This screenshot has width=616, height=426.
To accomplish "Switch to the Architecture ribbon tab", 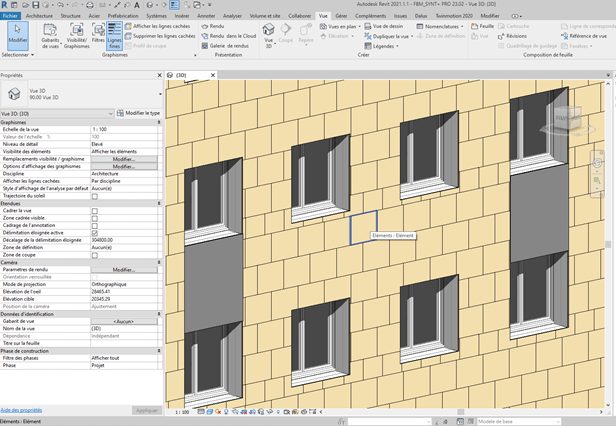I will tap(40, 17).
